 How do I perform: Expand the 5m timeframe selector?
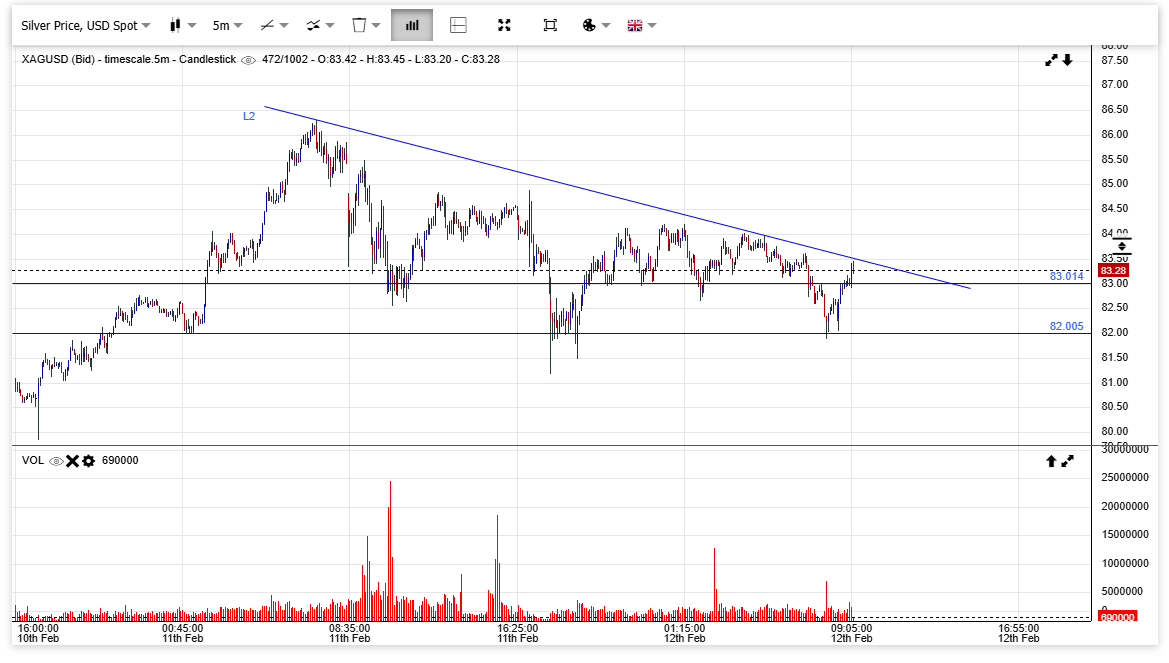click(x=227, y=25)
